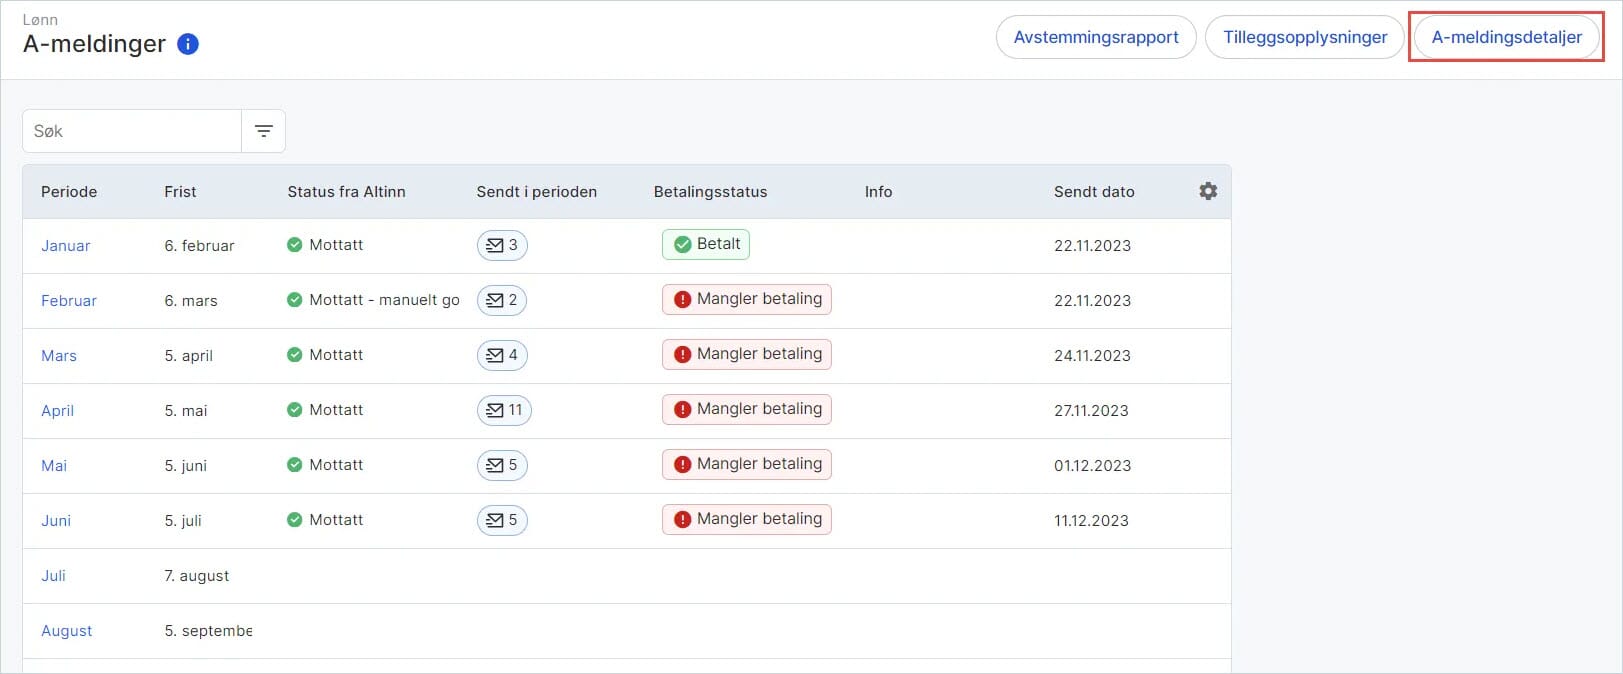Click sent date 01.12.2023
The height and width of the screenshot is (674, 1623).
tap(1092, 466)
